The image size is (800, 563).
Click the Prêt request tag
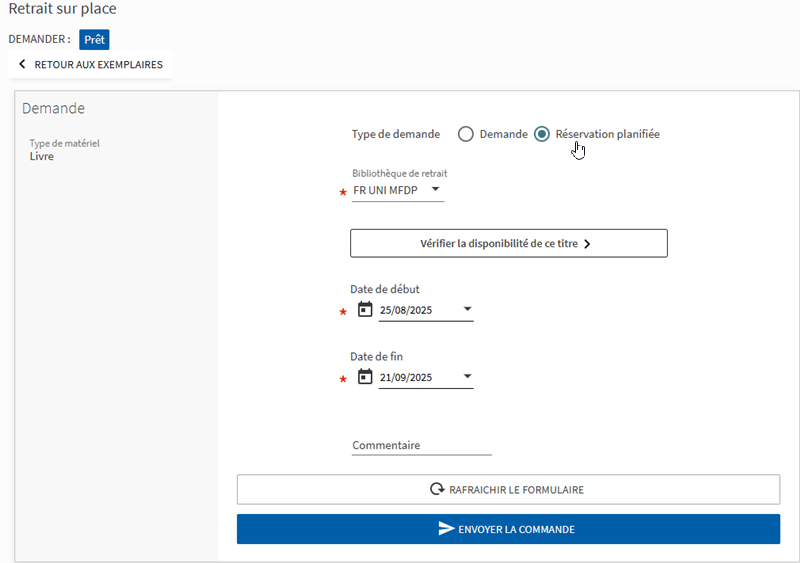[x=94, y=39]
